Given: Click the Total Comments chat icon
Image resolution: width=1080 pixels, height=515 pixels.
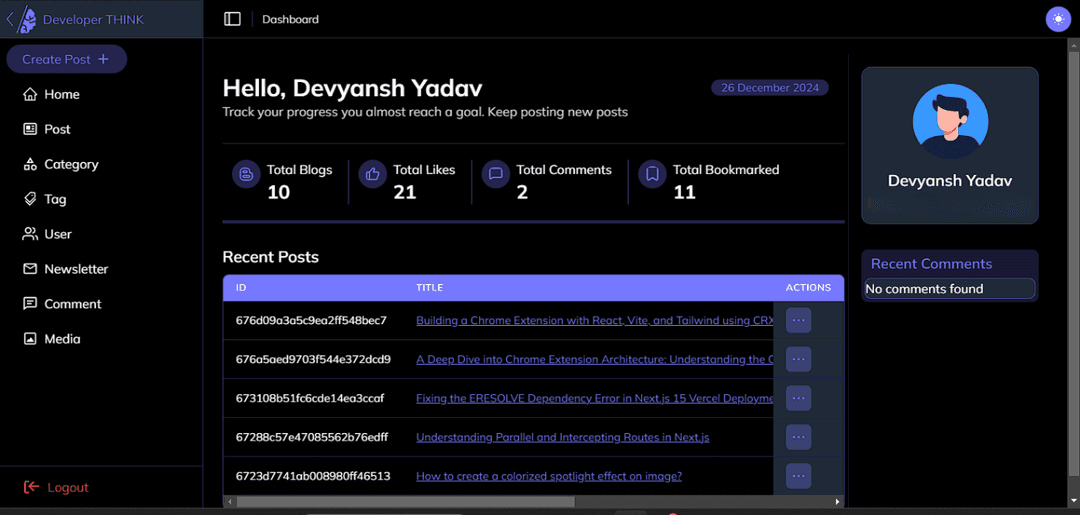Looking at the screenshot, I should pyautogui.click(x=495, y=175).
